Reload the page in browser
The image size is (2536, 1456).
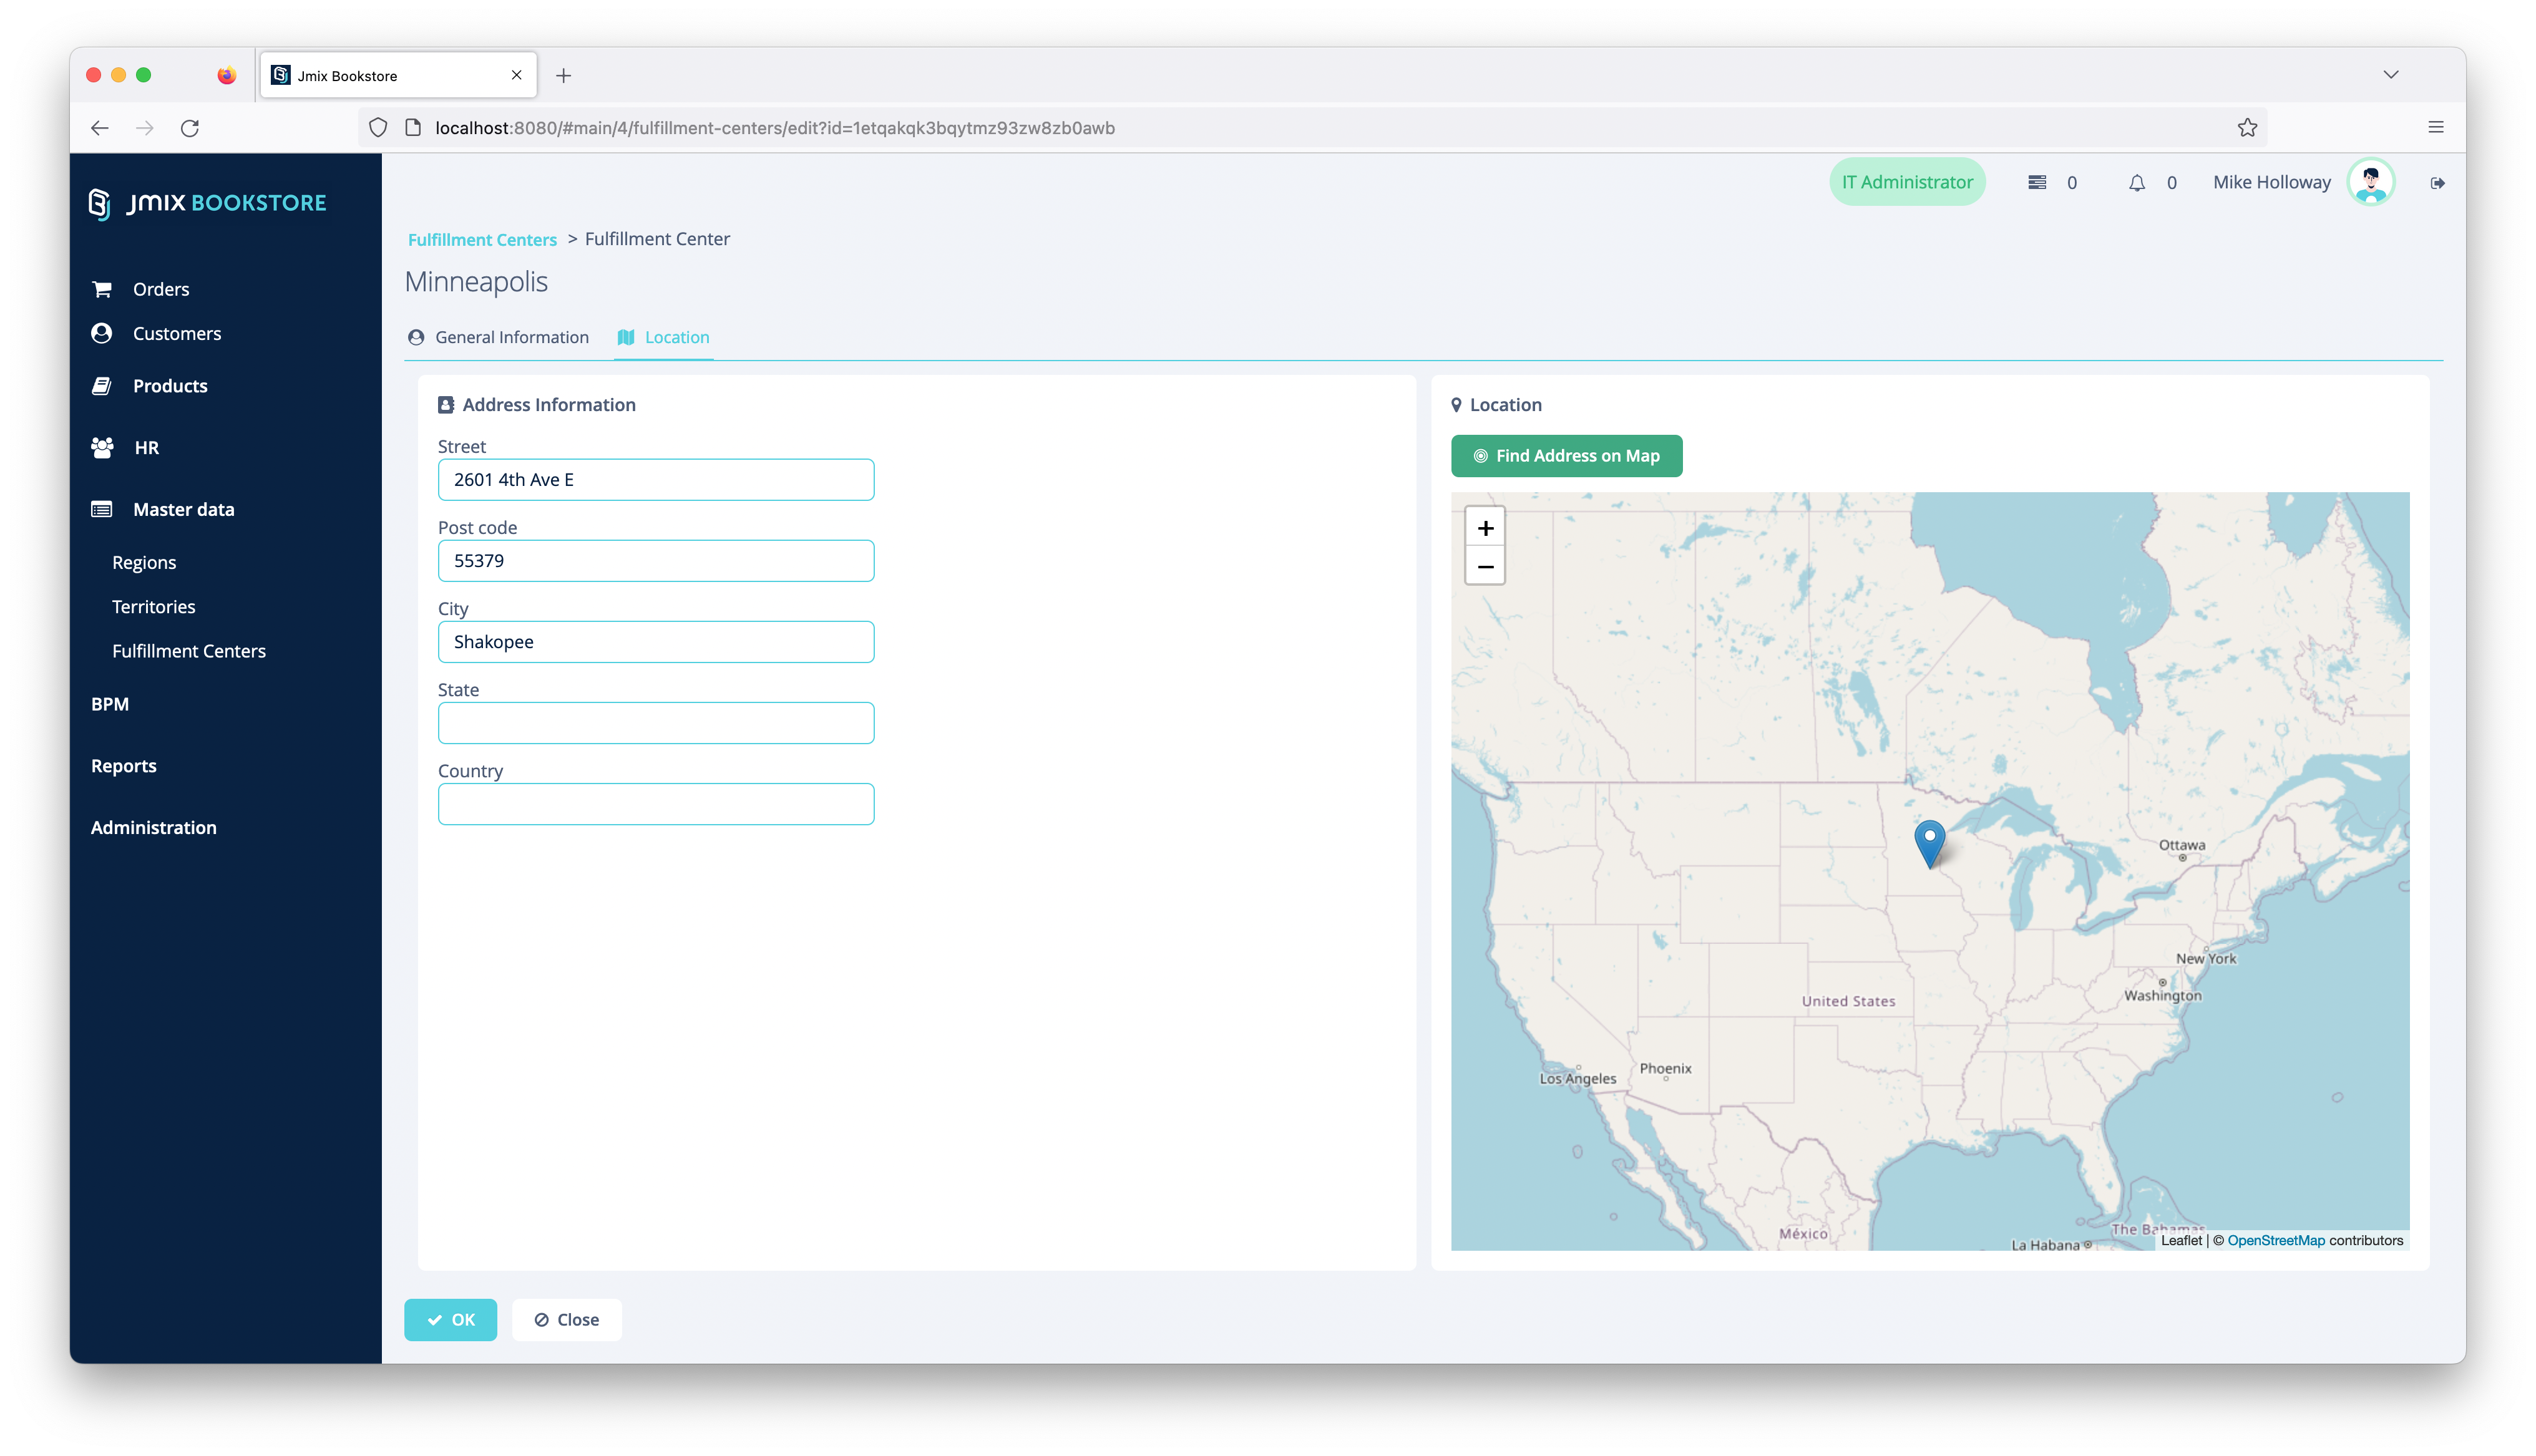(190, 128)
